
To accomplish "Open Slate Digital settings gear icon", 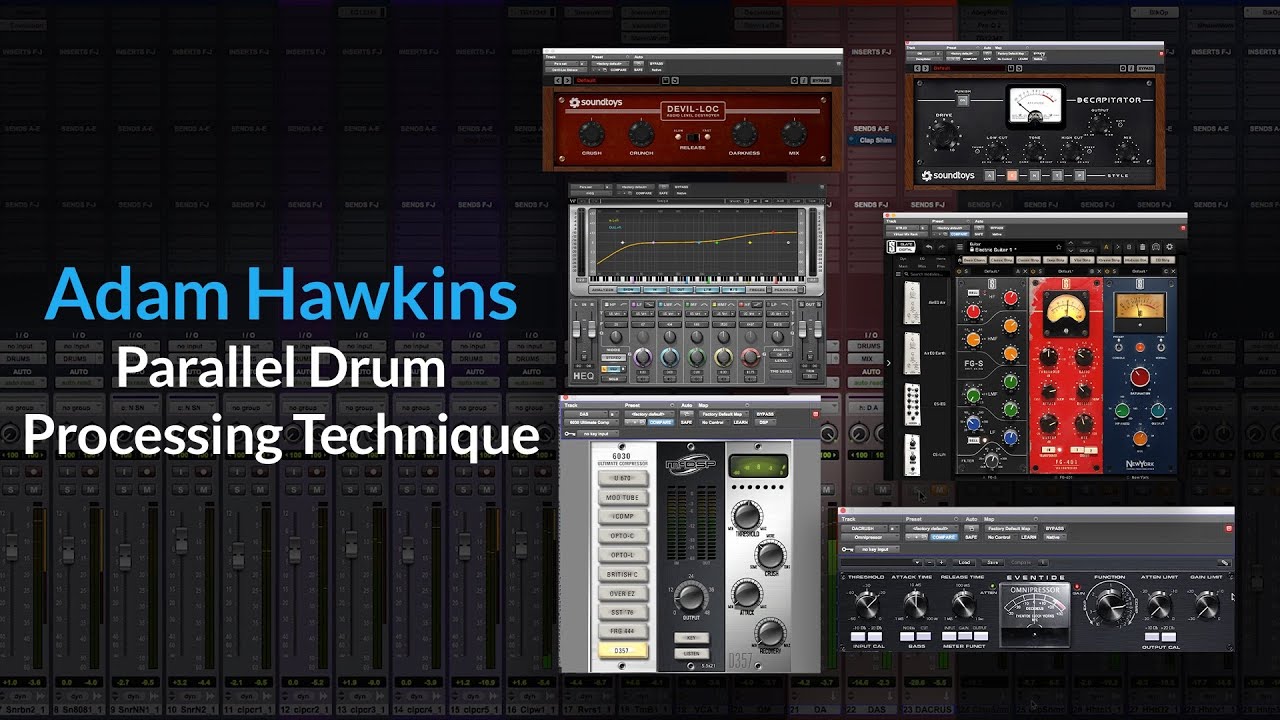I will coord(1169,247).
